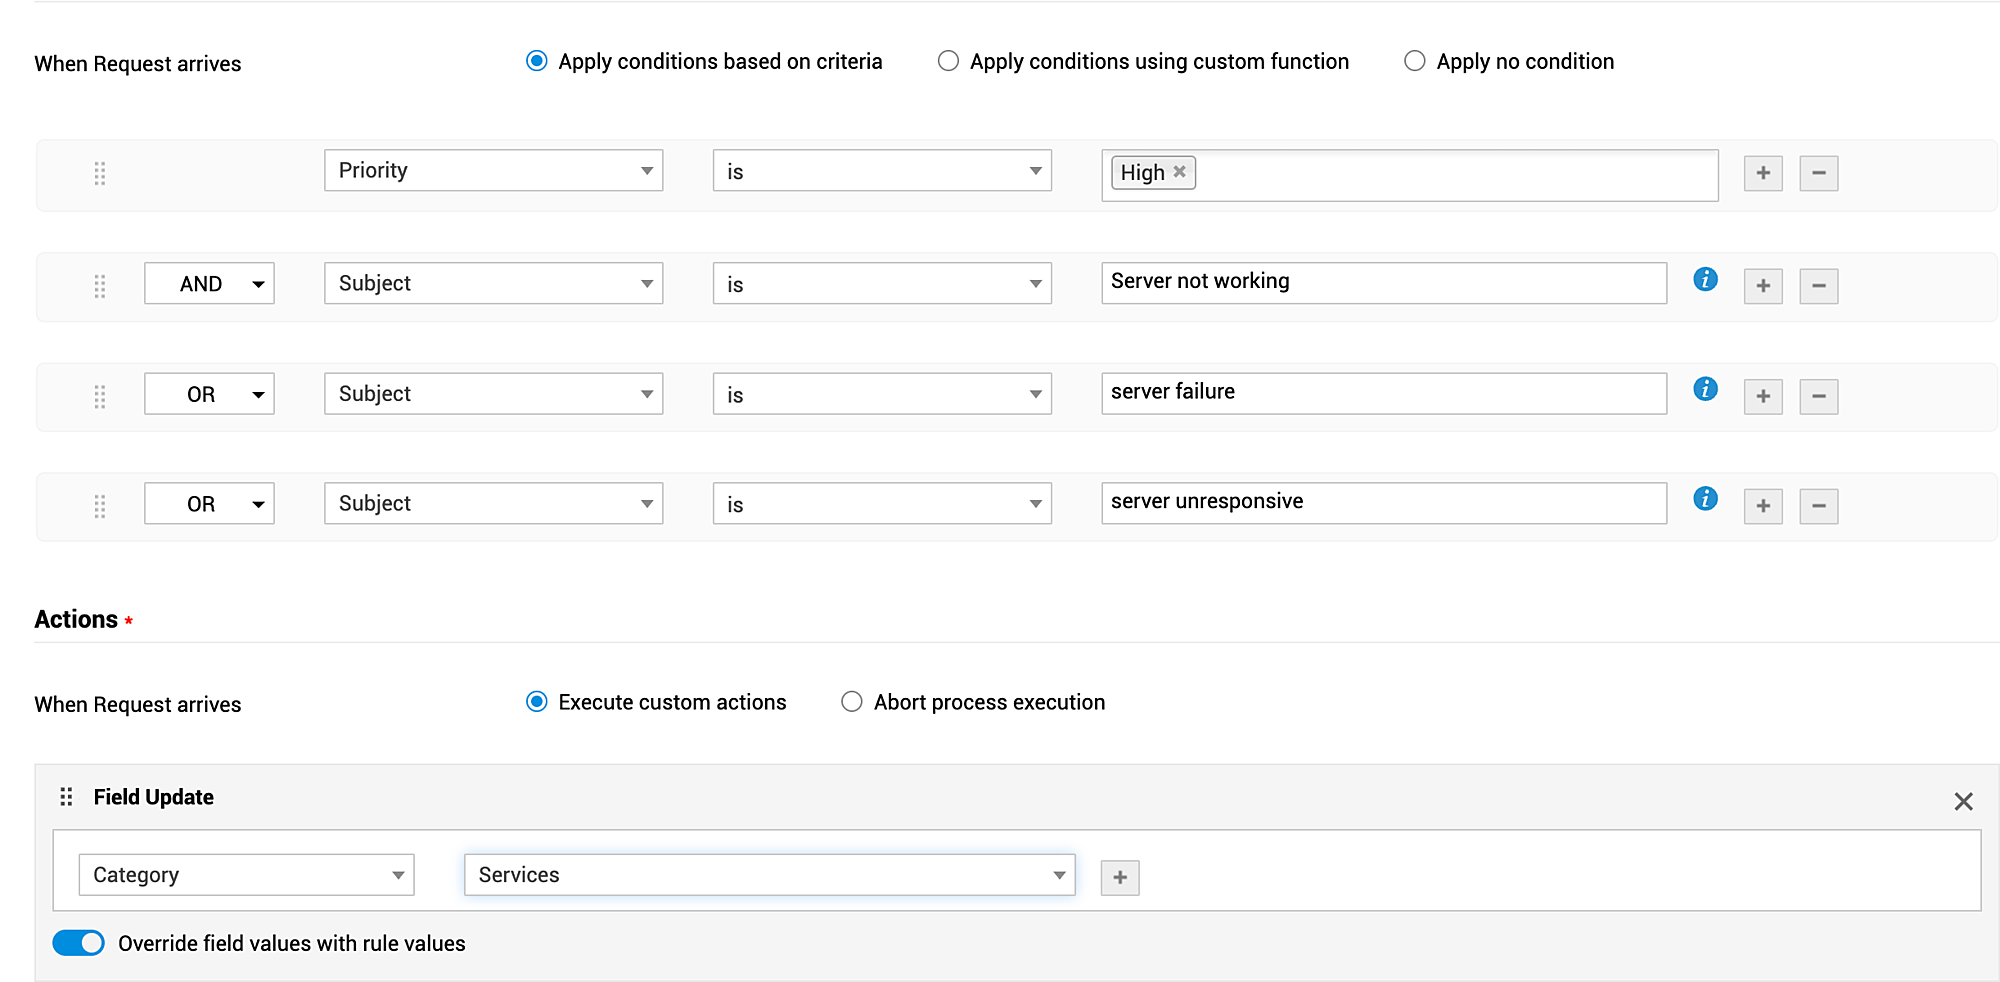Open info icon for 'server failure' row
Image resolution: width=2000 pixels, height=982 pixels.
(x=1706, y=389)
